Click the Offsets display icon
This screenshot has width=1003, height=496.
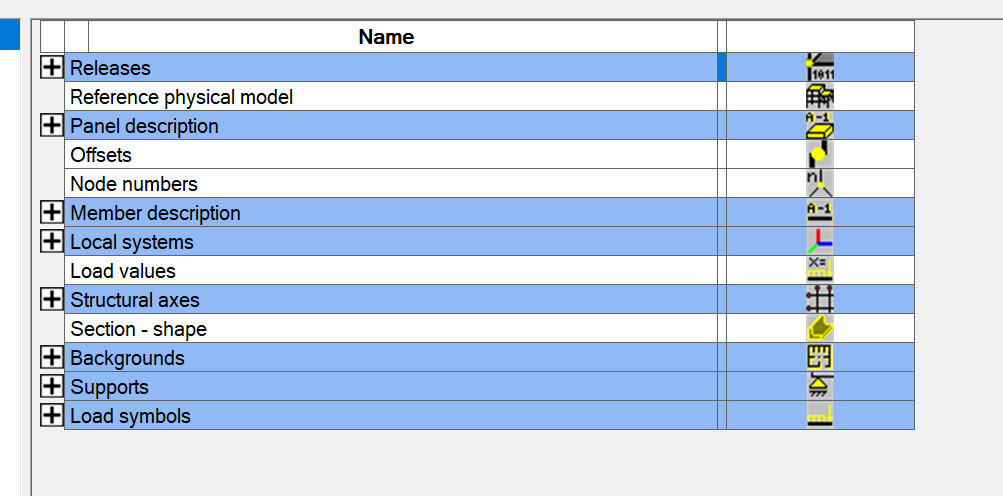pos(820,155)
